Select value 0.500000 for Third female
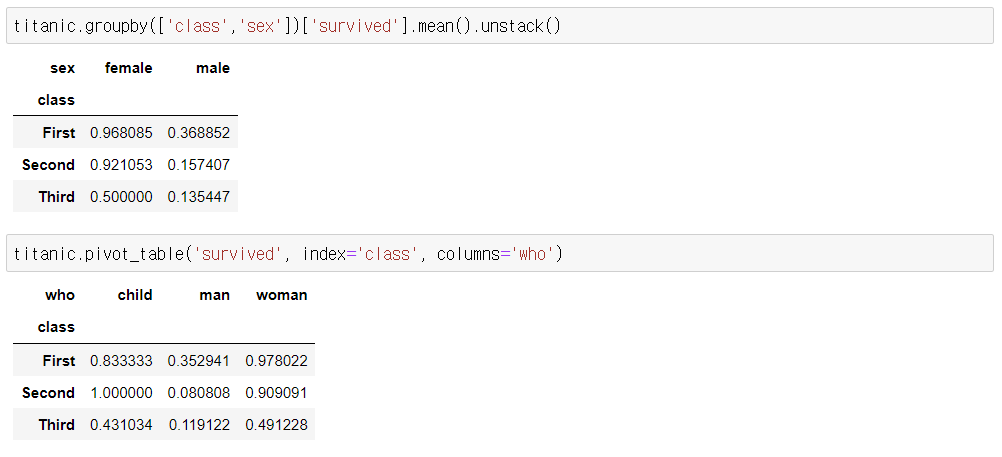 [121, 197]
